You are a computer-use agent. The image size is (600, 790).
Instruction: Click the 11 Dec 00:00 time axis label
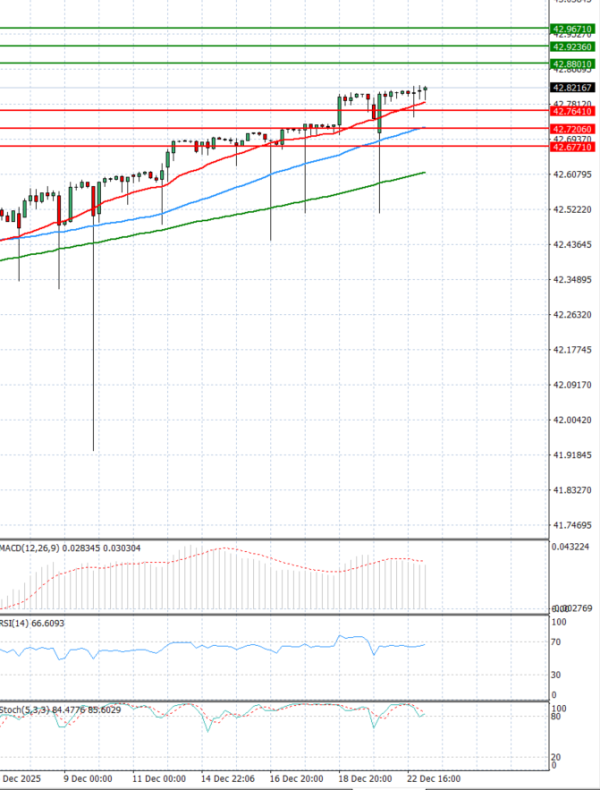pyautogui.click(x=160, y=777)
